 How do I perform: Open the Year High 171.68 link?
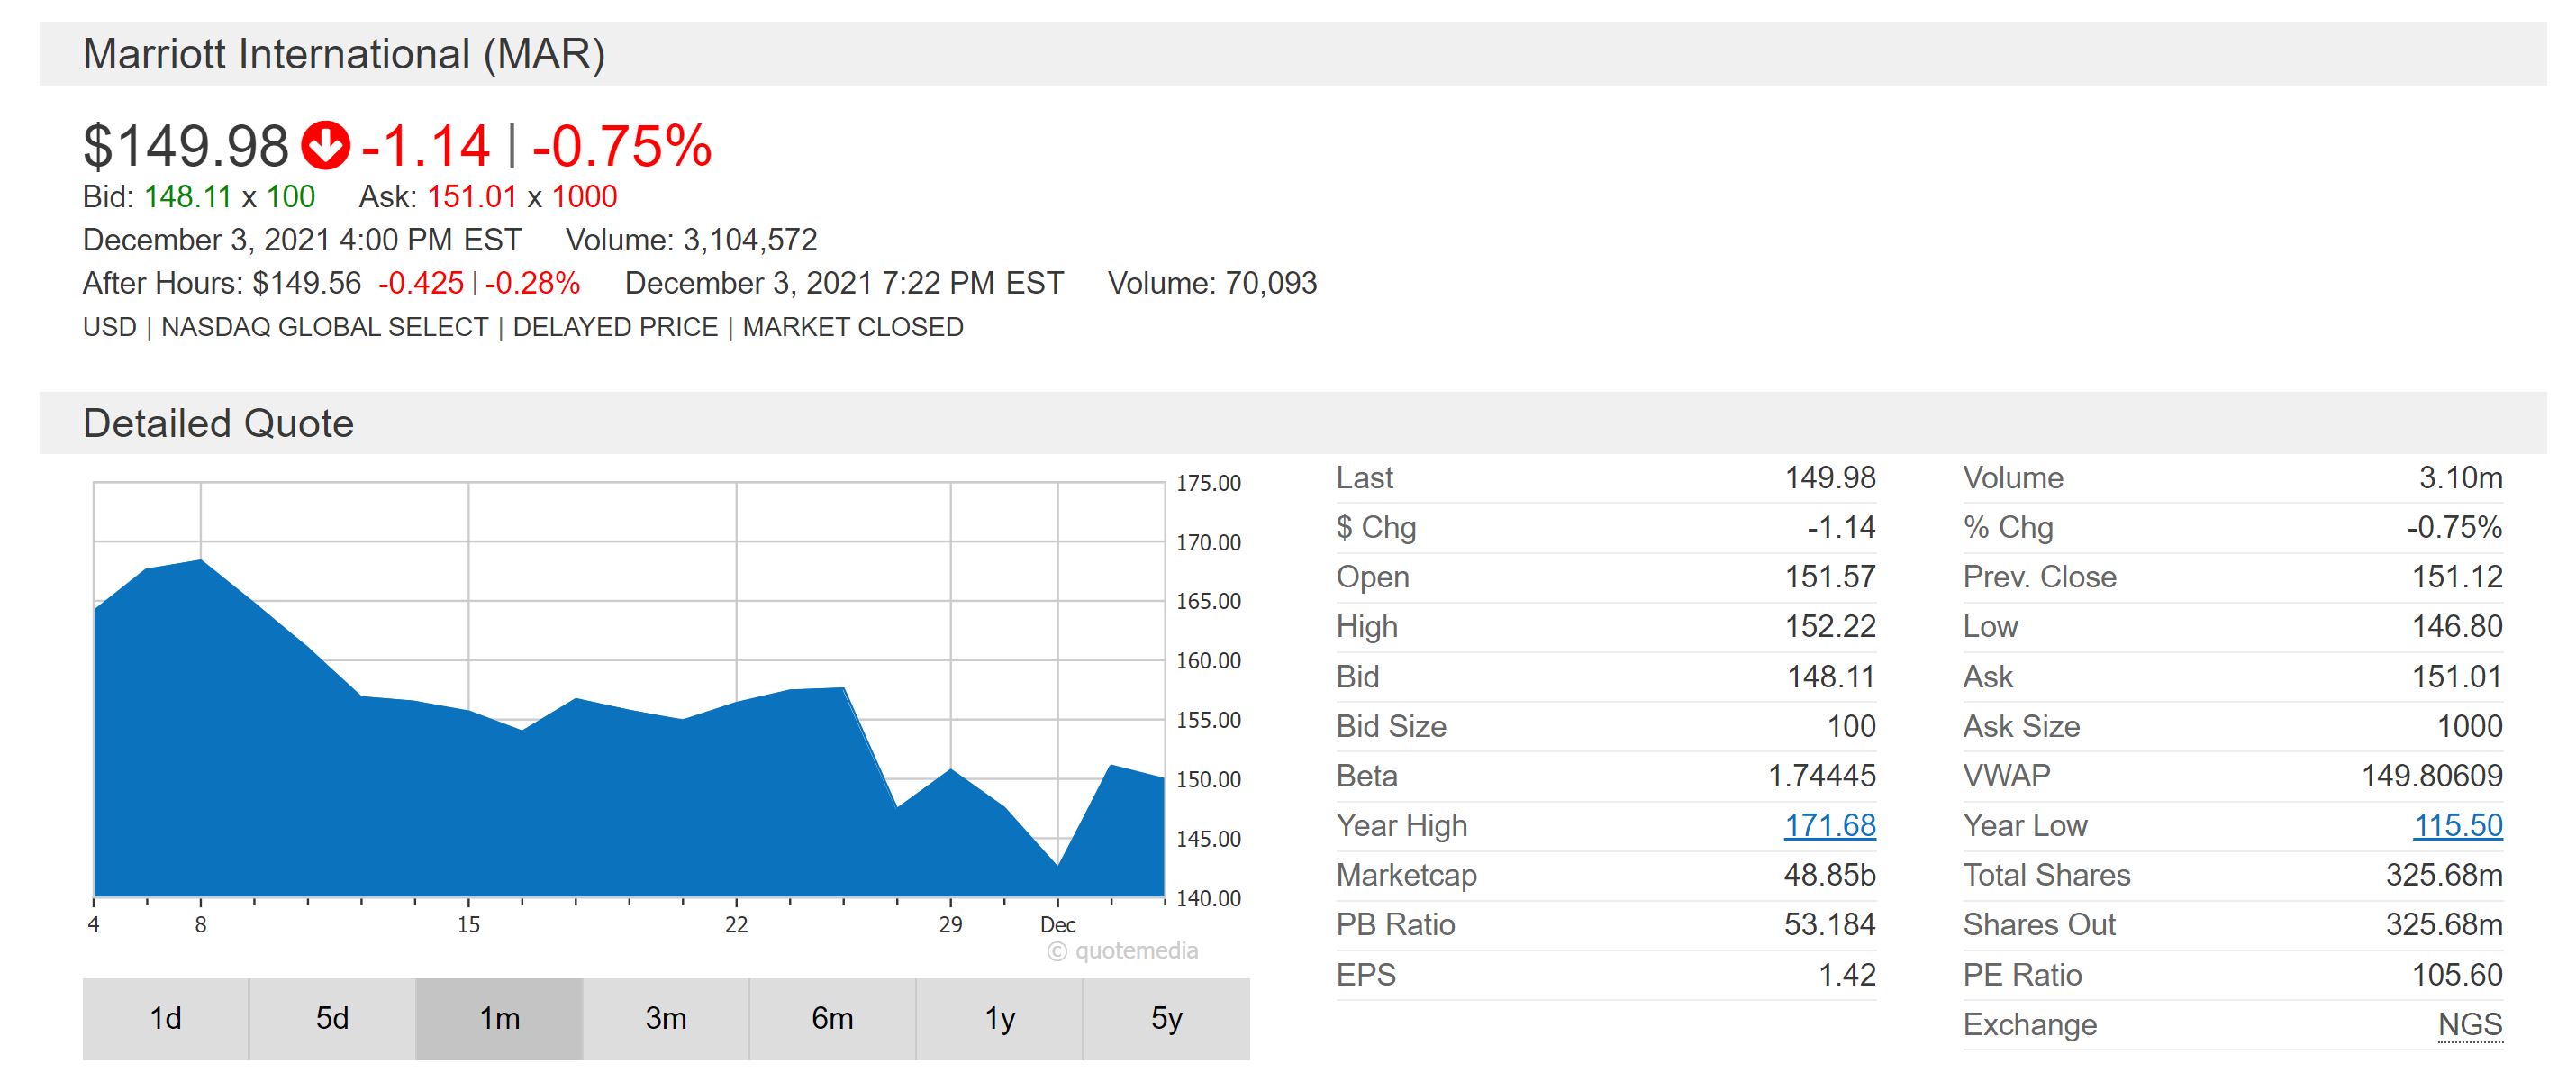tap(1829, 825)
